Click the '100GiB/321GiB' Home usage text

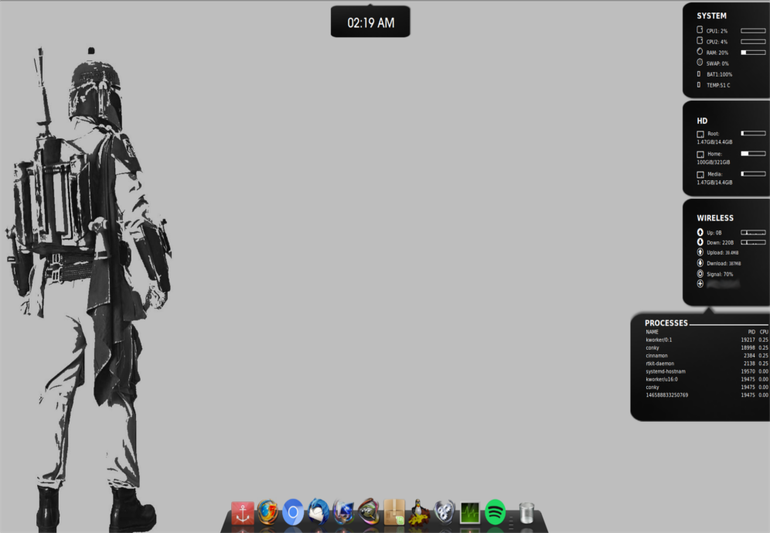coord(713,162)
